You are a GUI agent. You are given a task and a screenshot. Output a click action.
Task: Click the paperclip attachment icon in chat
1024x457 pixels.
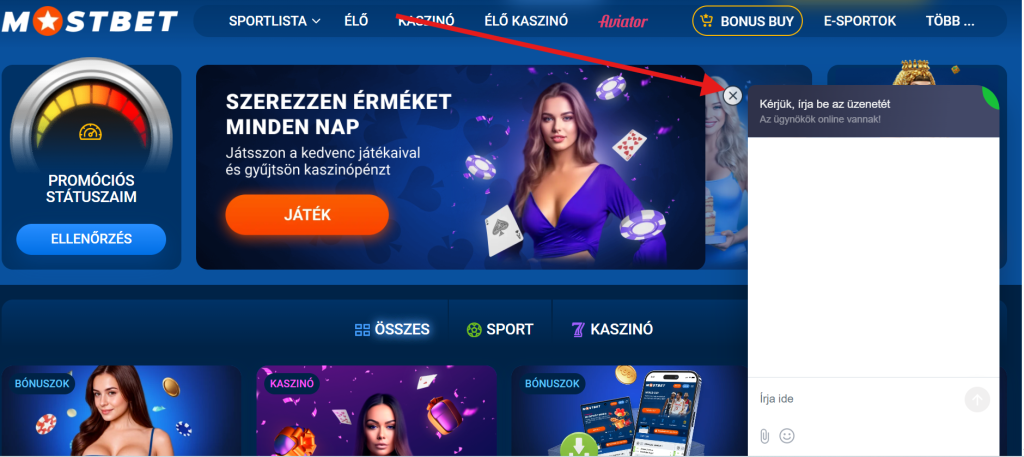click(765, 436)
